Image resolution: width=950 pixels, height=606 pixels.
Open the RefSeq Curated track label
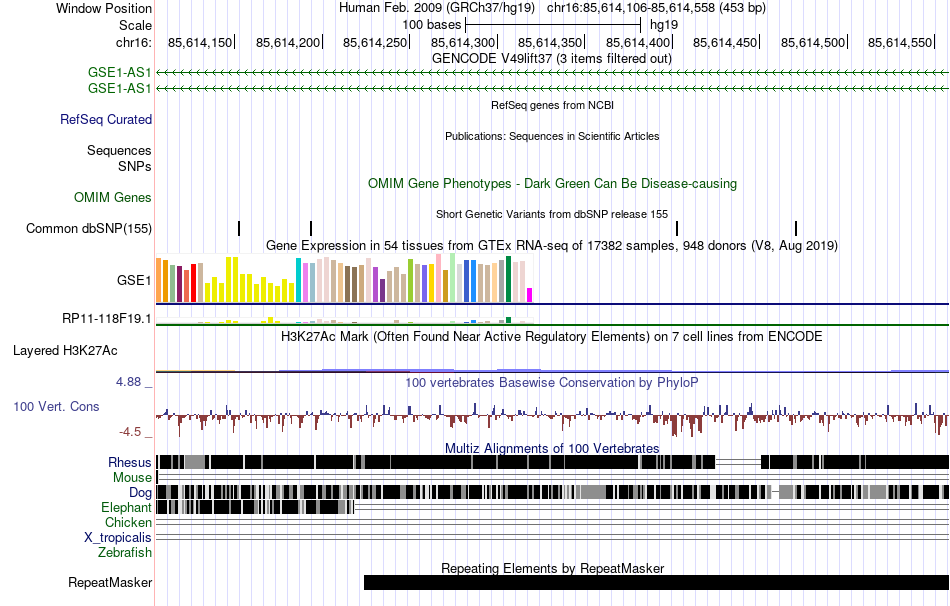(x=105, y=119)
